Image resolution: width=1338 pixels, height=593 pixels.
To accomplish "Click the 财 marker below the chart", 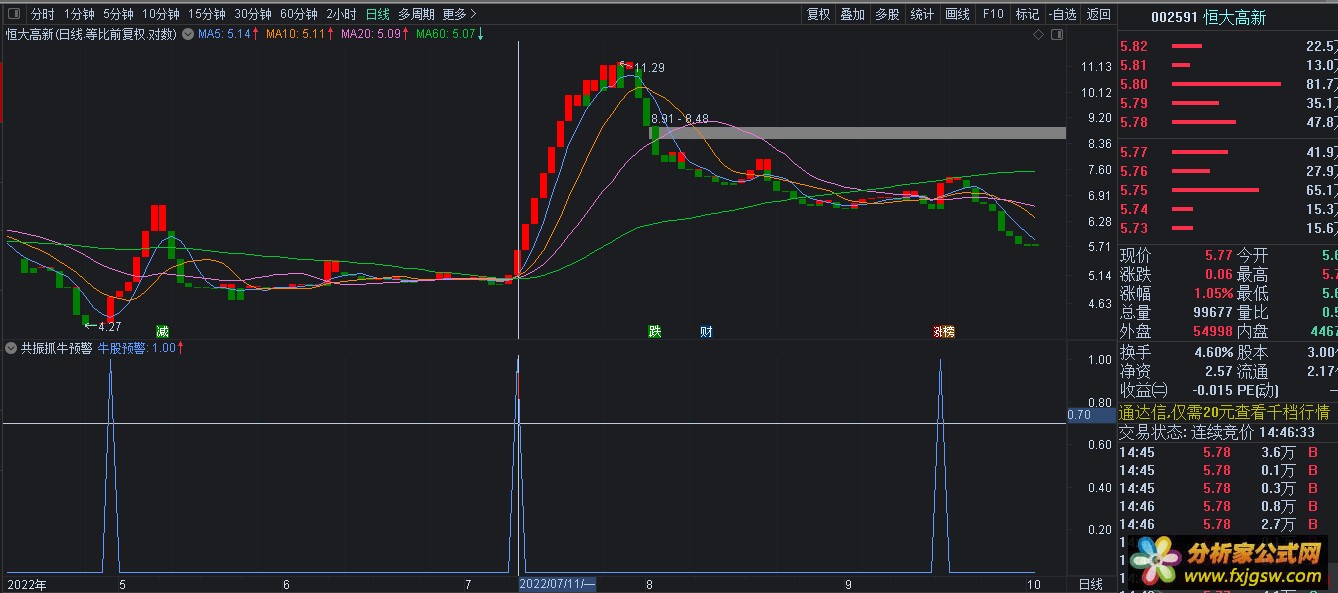I will click(x=706, y=331).
